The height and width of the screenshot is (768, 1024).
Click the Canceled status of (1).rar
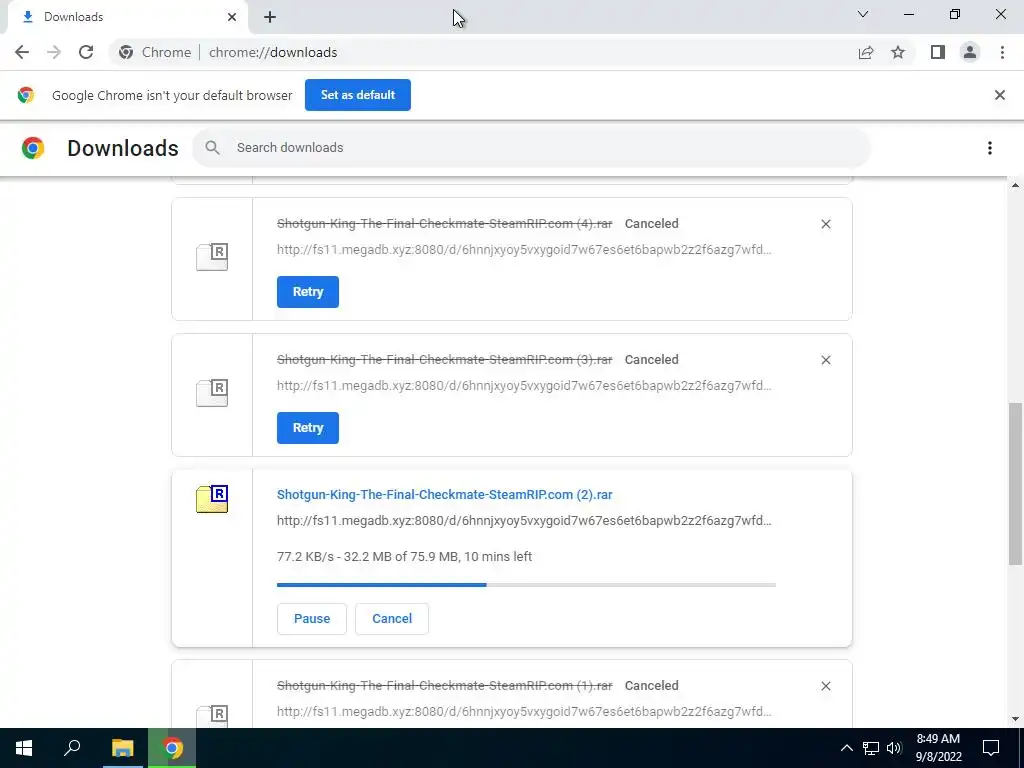[x=652, y=685]
